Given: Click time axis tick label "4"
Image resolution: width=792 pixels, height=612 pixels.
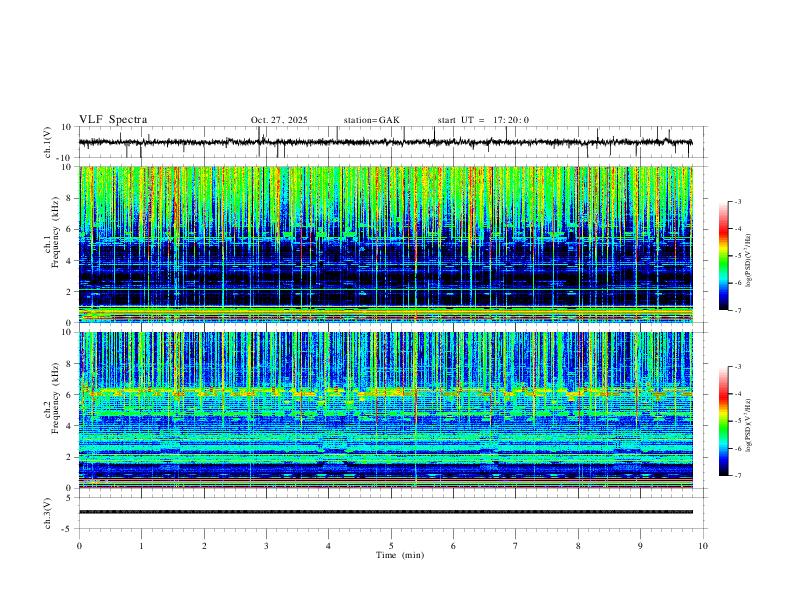Looking at the screenshot, I should [328, 546].
